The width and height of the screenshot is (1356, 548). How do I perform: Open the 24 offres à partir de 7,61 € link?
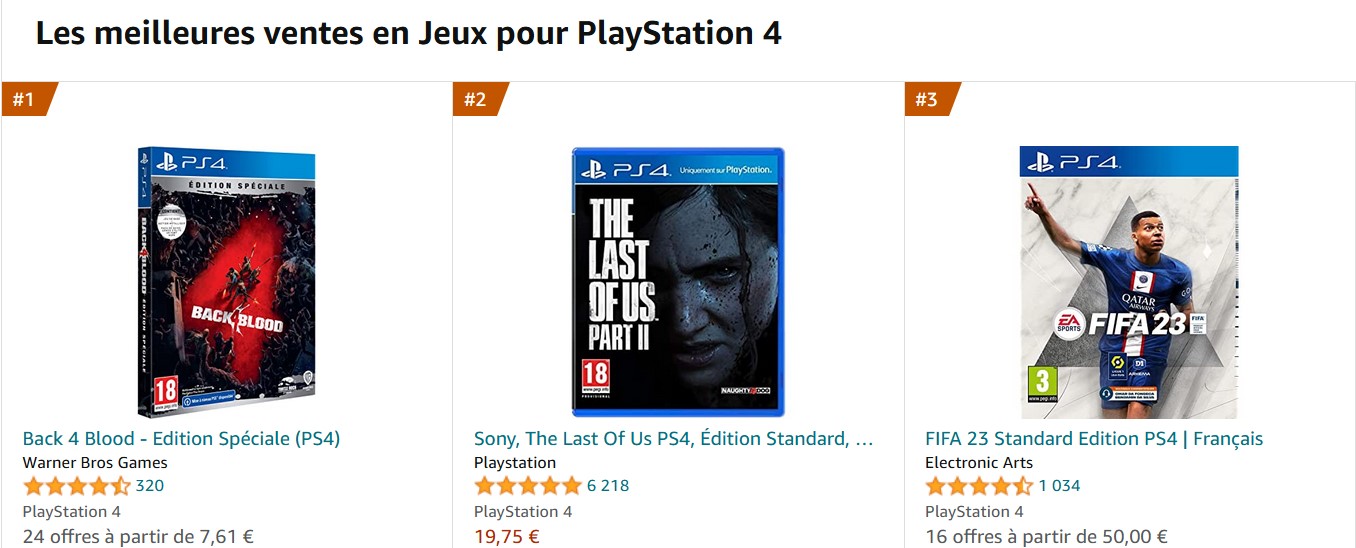[138, 537]
